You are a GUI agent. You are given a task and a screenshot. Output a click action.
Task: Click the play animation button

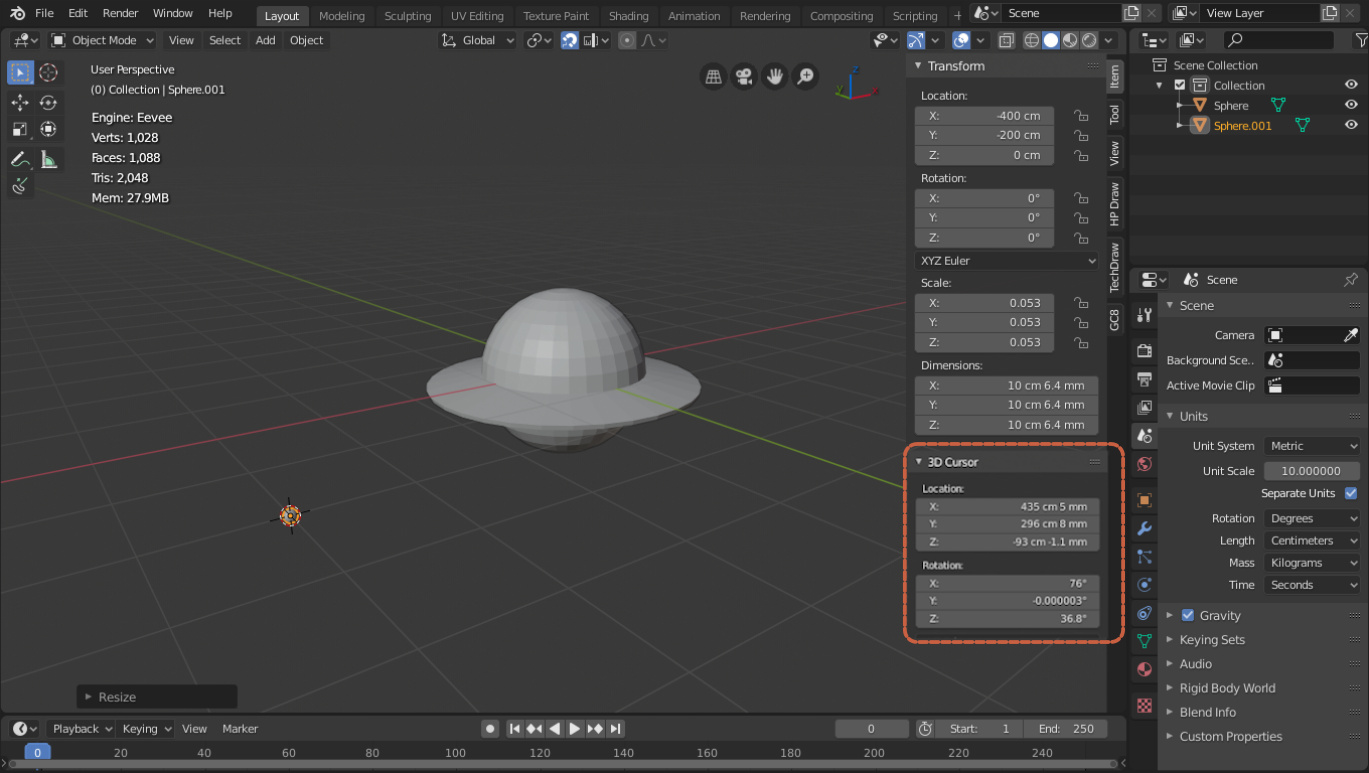tap(575, 729)
